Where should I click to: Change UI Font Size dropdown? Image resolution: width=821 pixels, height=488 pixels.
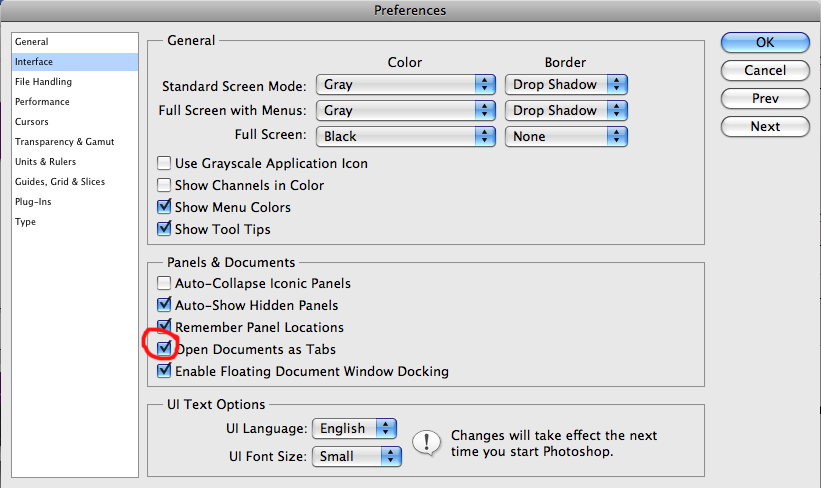[x=357, y=456]
